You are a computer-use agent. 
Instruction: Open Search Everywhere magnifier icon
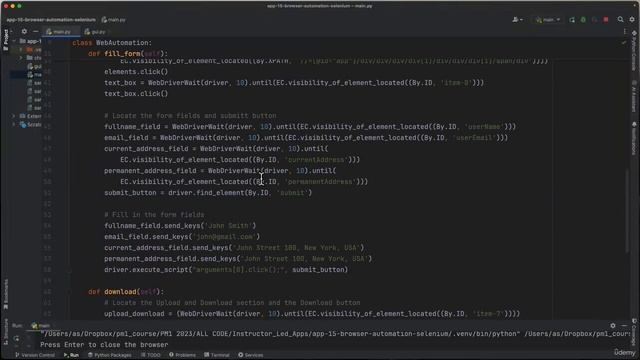coord(620,20)
